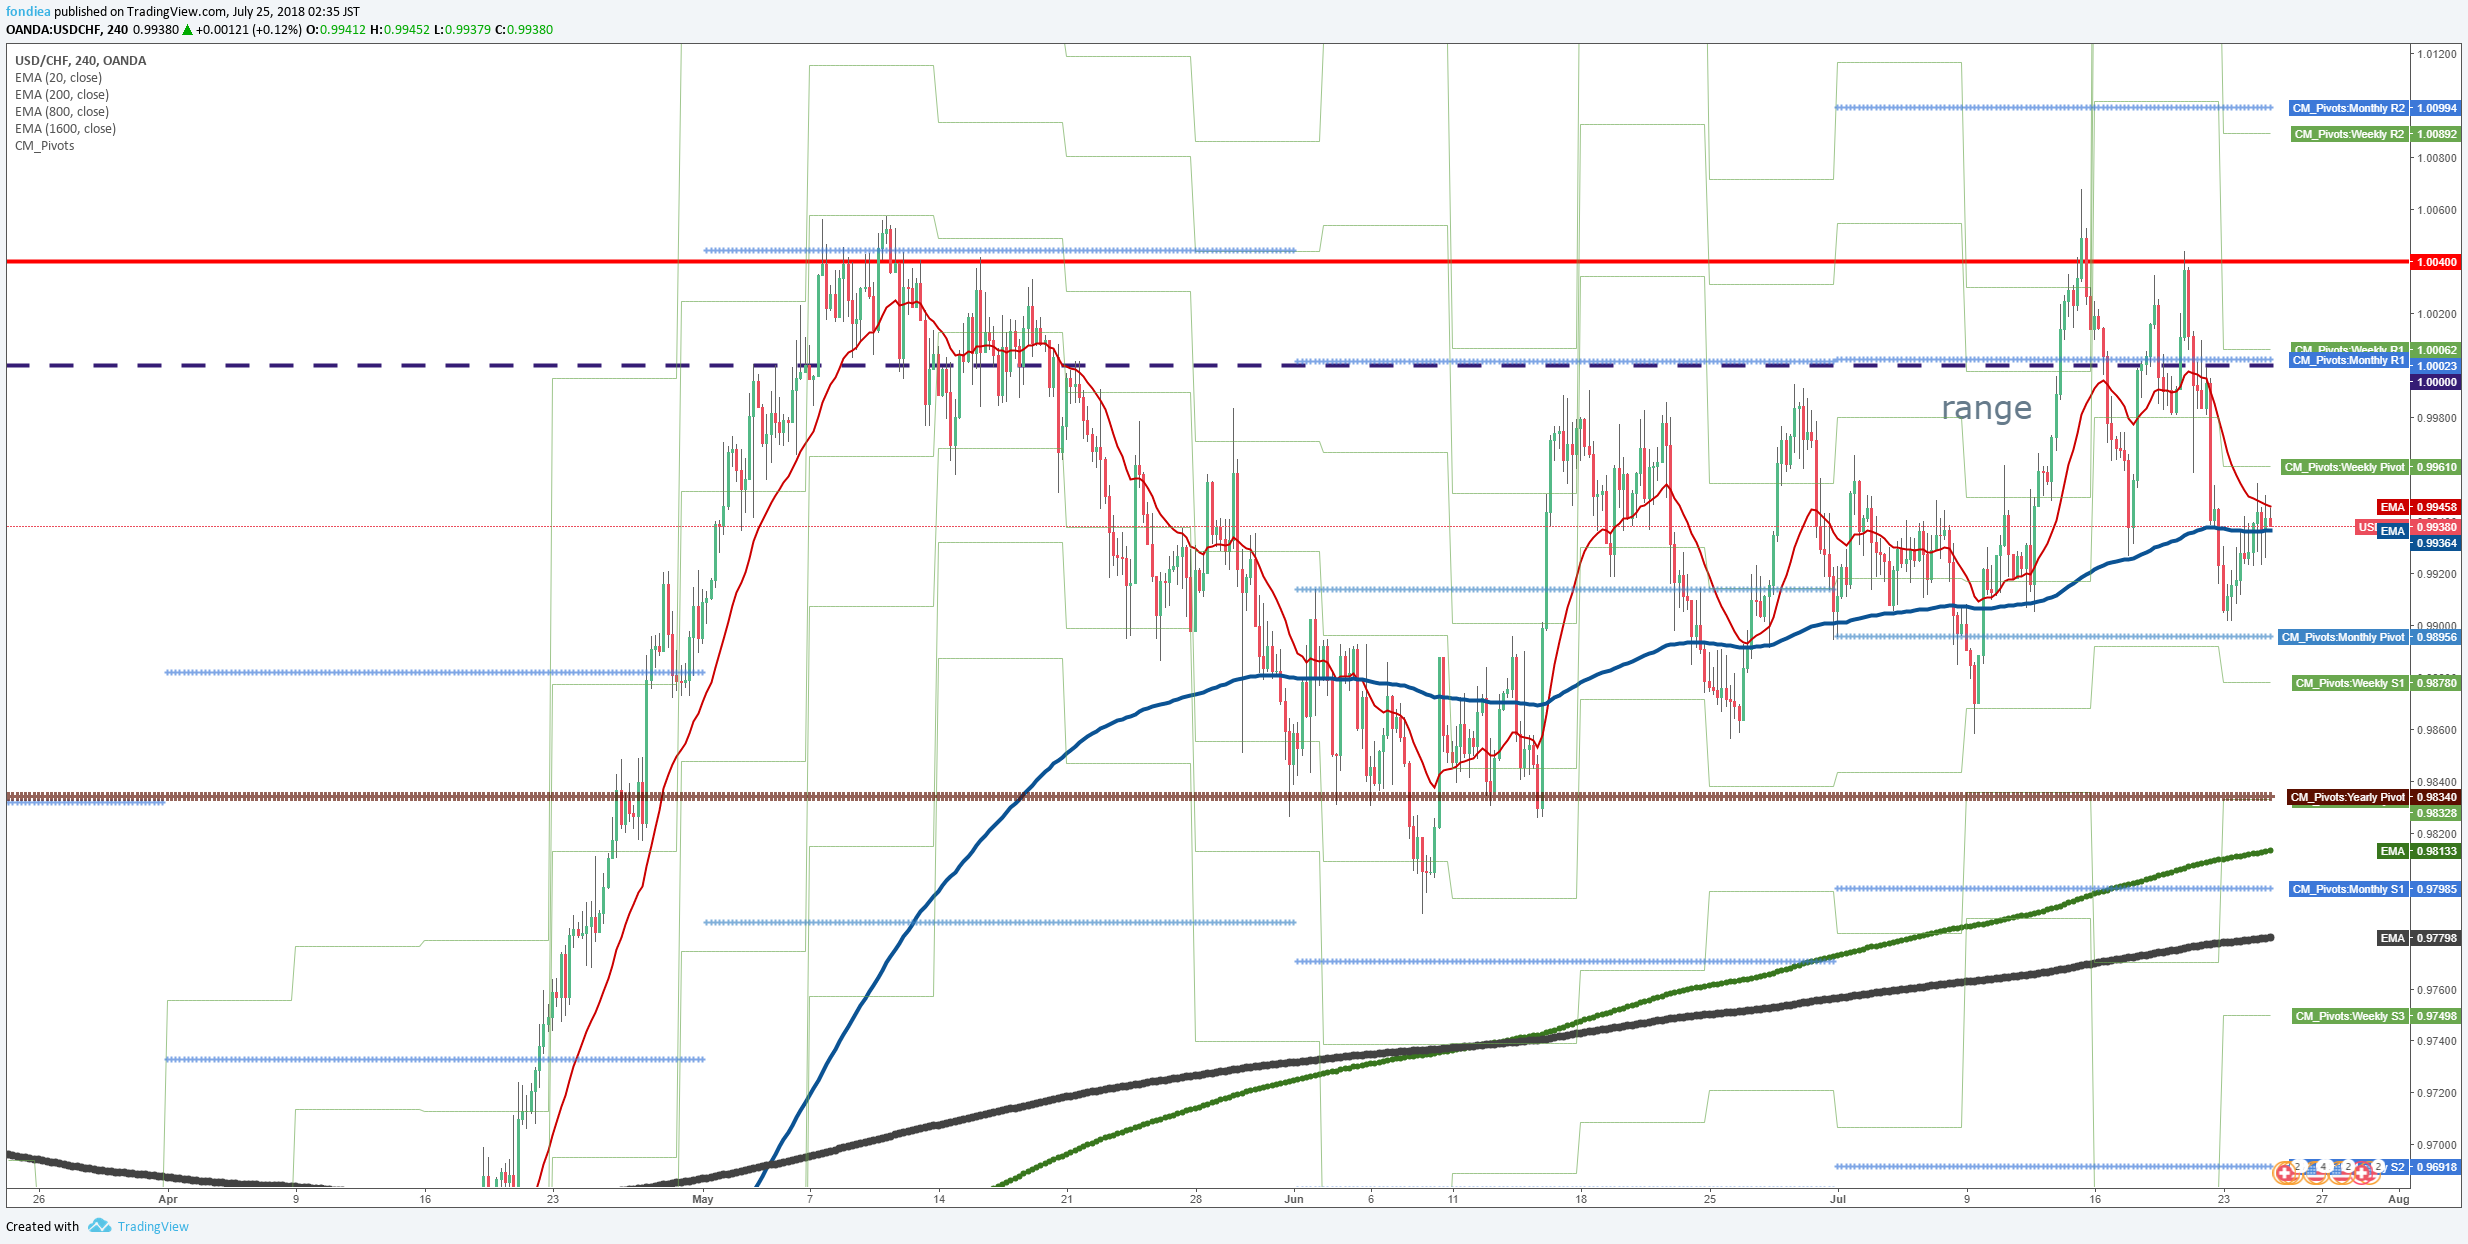Click the blue 0.99364 EMA price label
The height and width of the screenshot is (1244, 2468).
(2436, 543)
